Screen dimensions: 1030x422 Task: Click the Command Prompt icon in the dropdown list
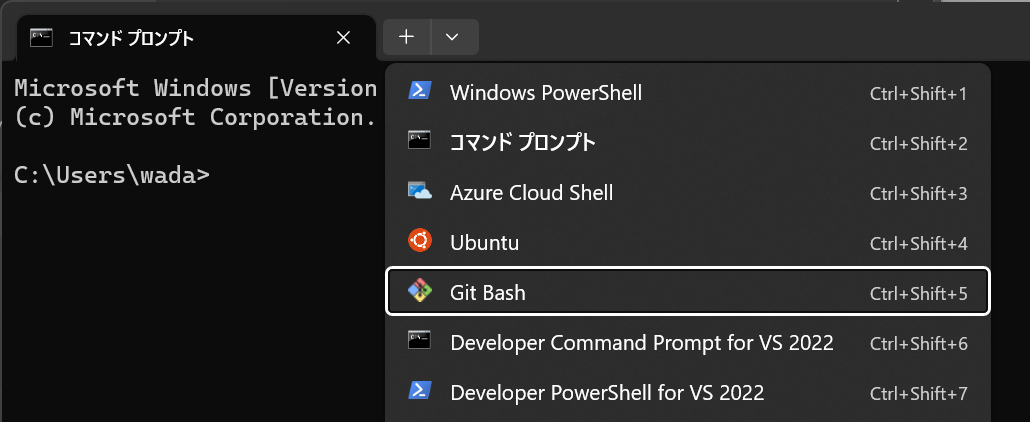[x=419, y=141]
